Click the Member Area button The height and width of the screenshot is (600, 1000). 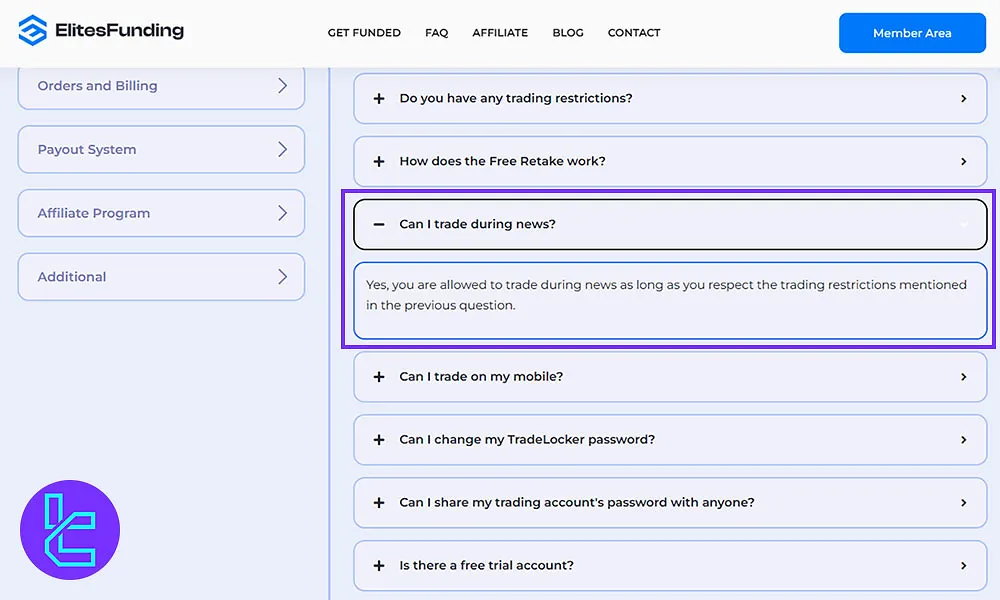(912, 33)
